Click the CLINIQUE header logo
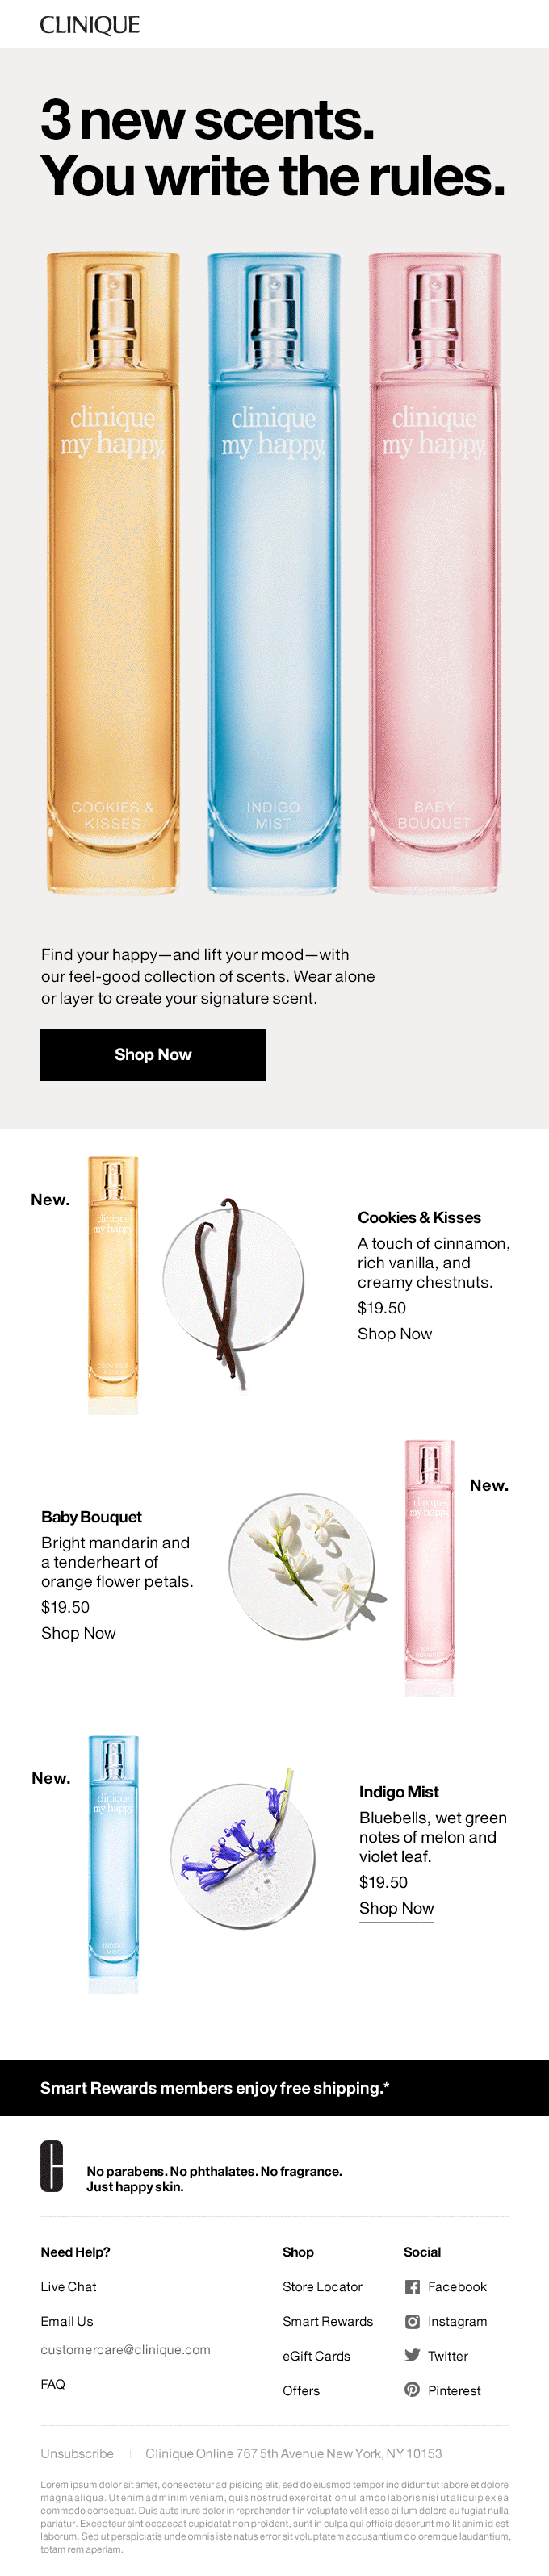 pyautogui.click(x=90, y=25)
